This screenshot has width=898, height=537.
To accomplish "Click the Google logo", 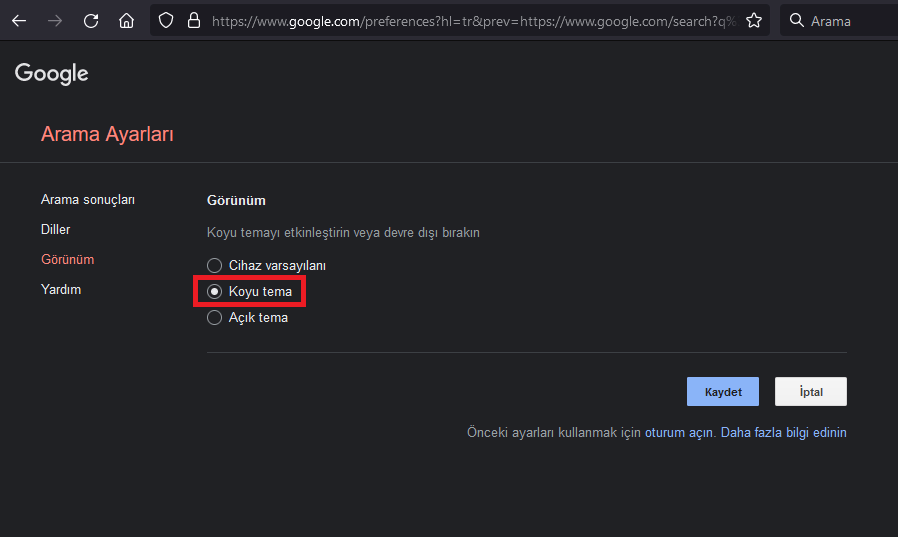I will tap(52, 73).
